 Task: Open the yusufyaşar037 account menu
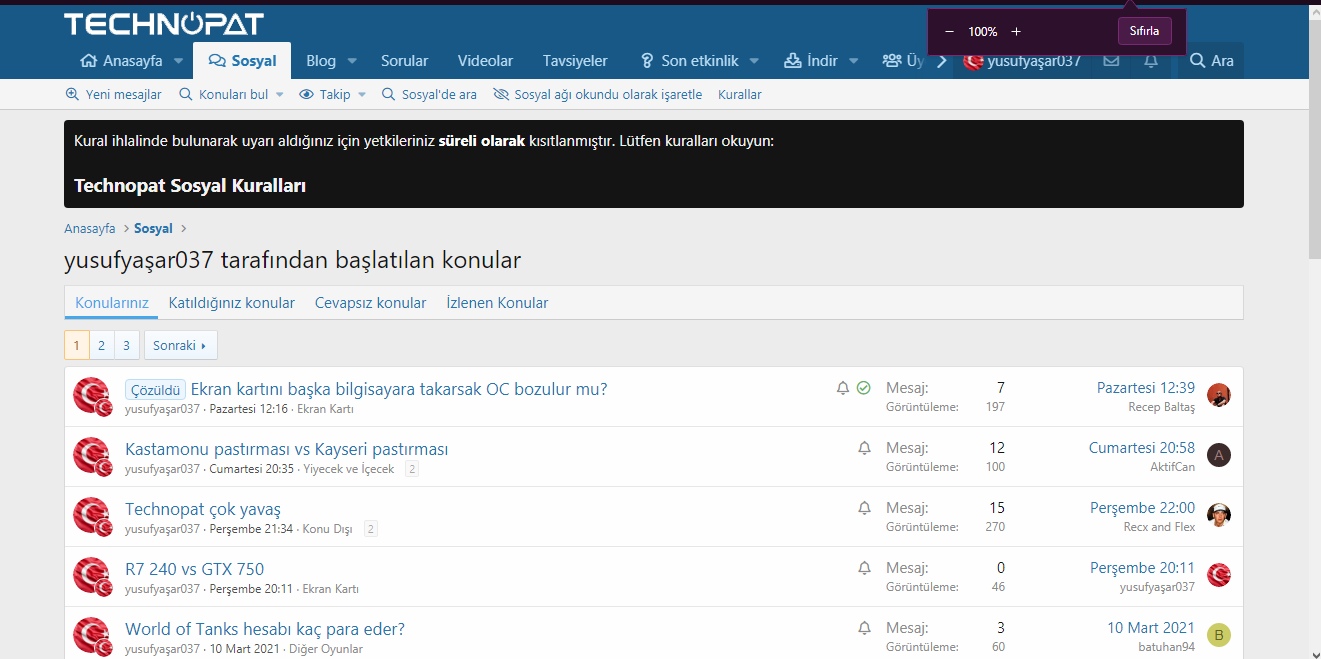1022,61
